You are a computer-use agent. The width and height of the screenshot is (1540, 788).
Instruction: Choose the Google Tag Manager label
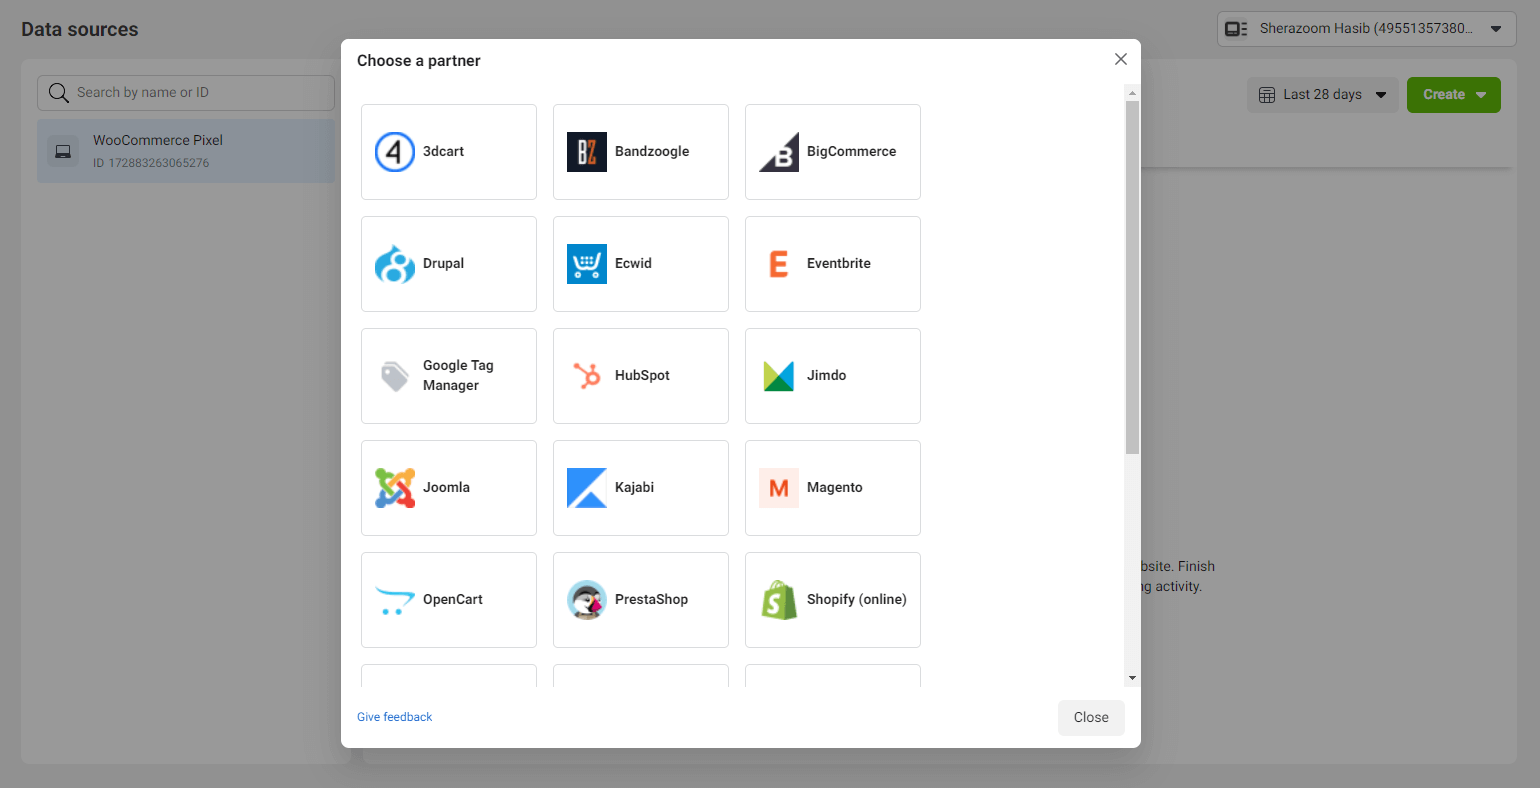click(x=458, y=376)
